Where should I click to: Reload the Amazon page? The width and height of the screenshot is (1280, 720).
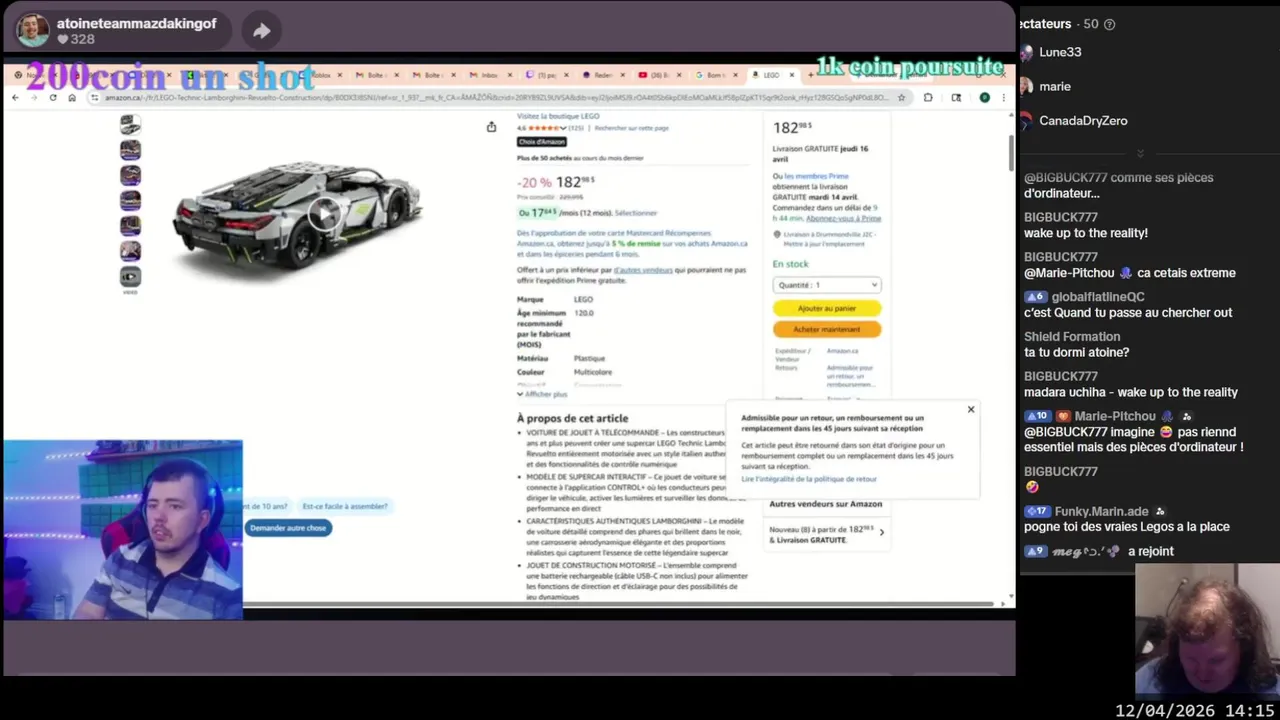coord(53,97)
